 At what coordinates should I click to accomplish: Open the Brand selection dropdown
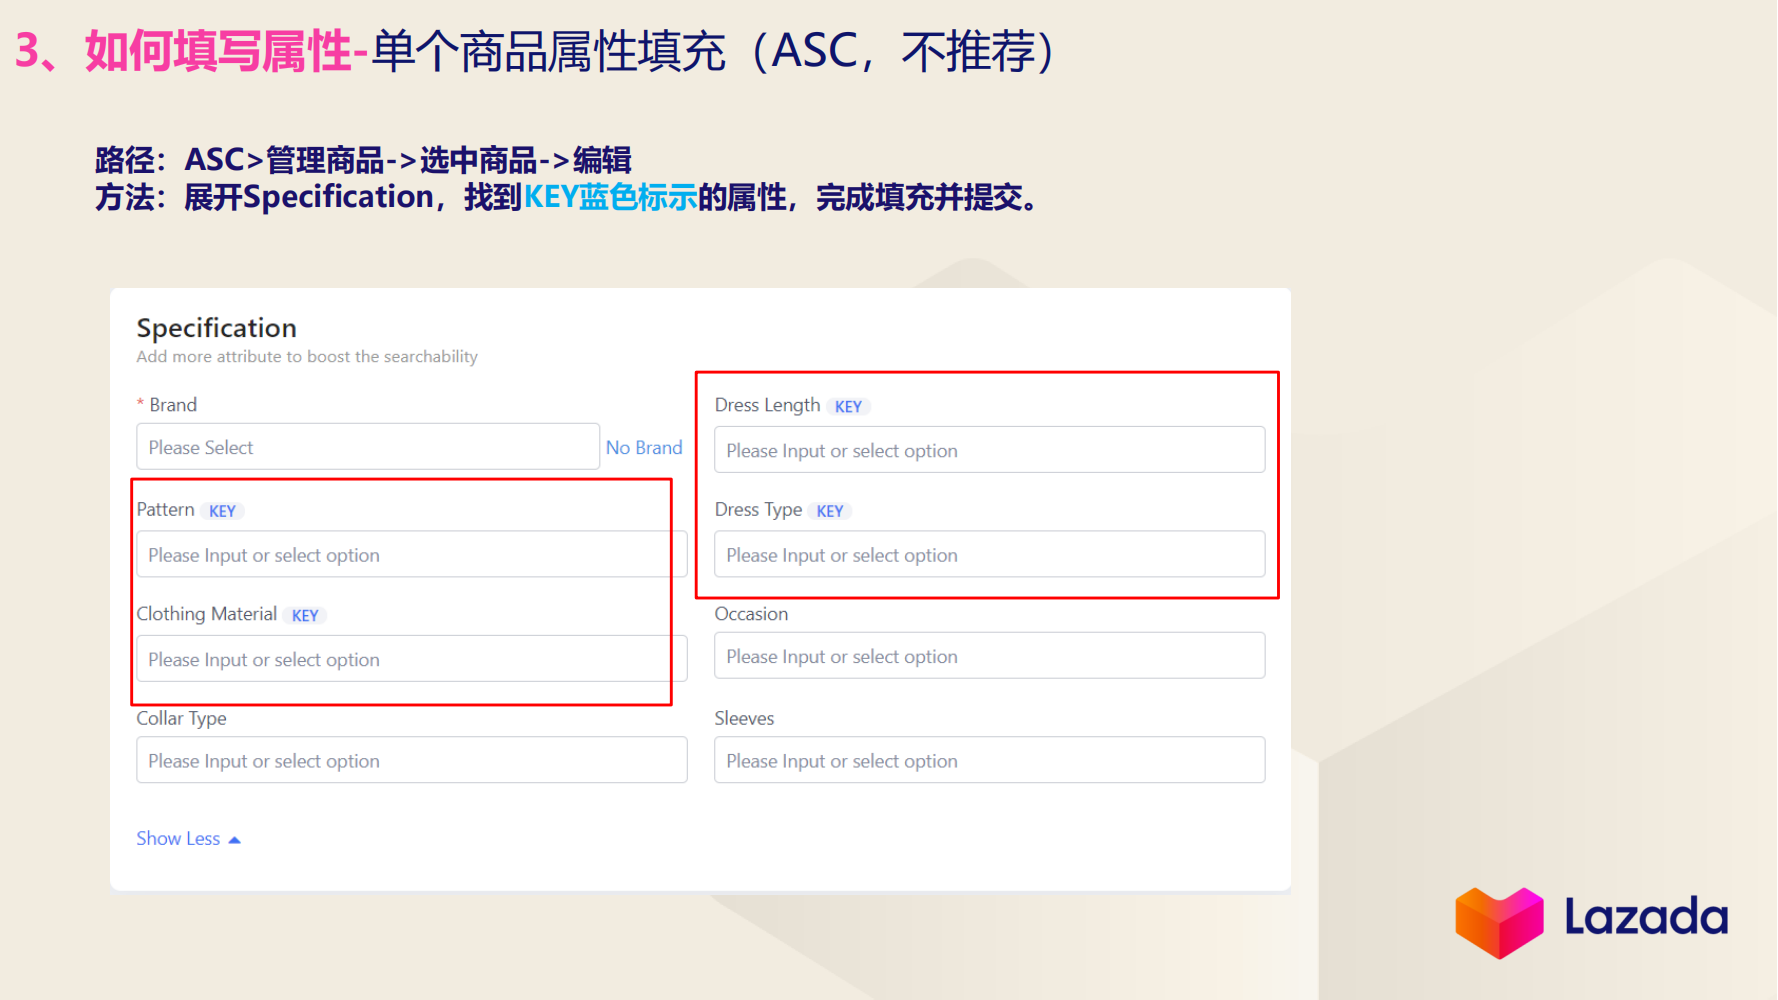367,446
